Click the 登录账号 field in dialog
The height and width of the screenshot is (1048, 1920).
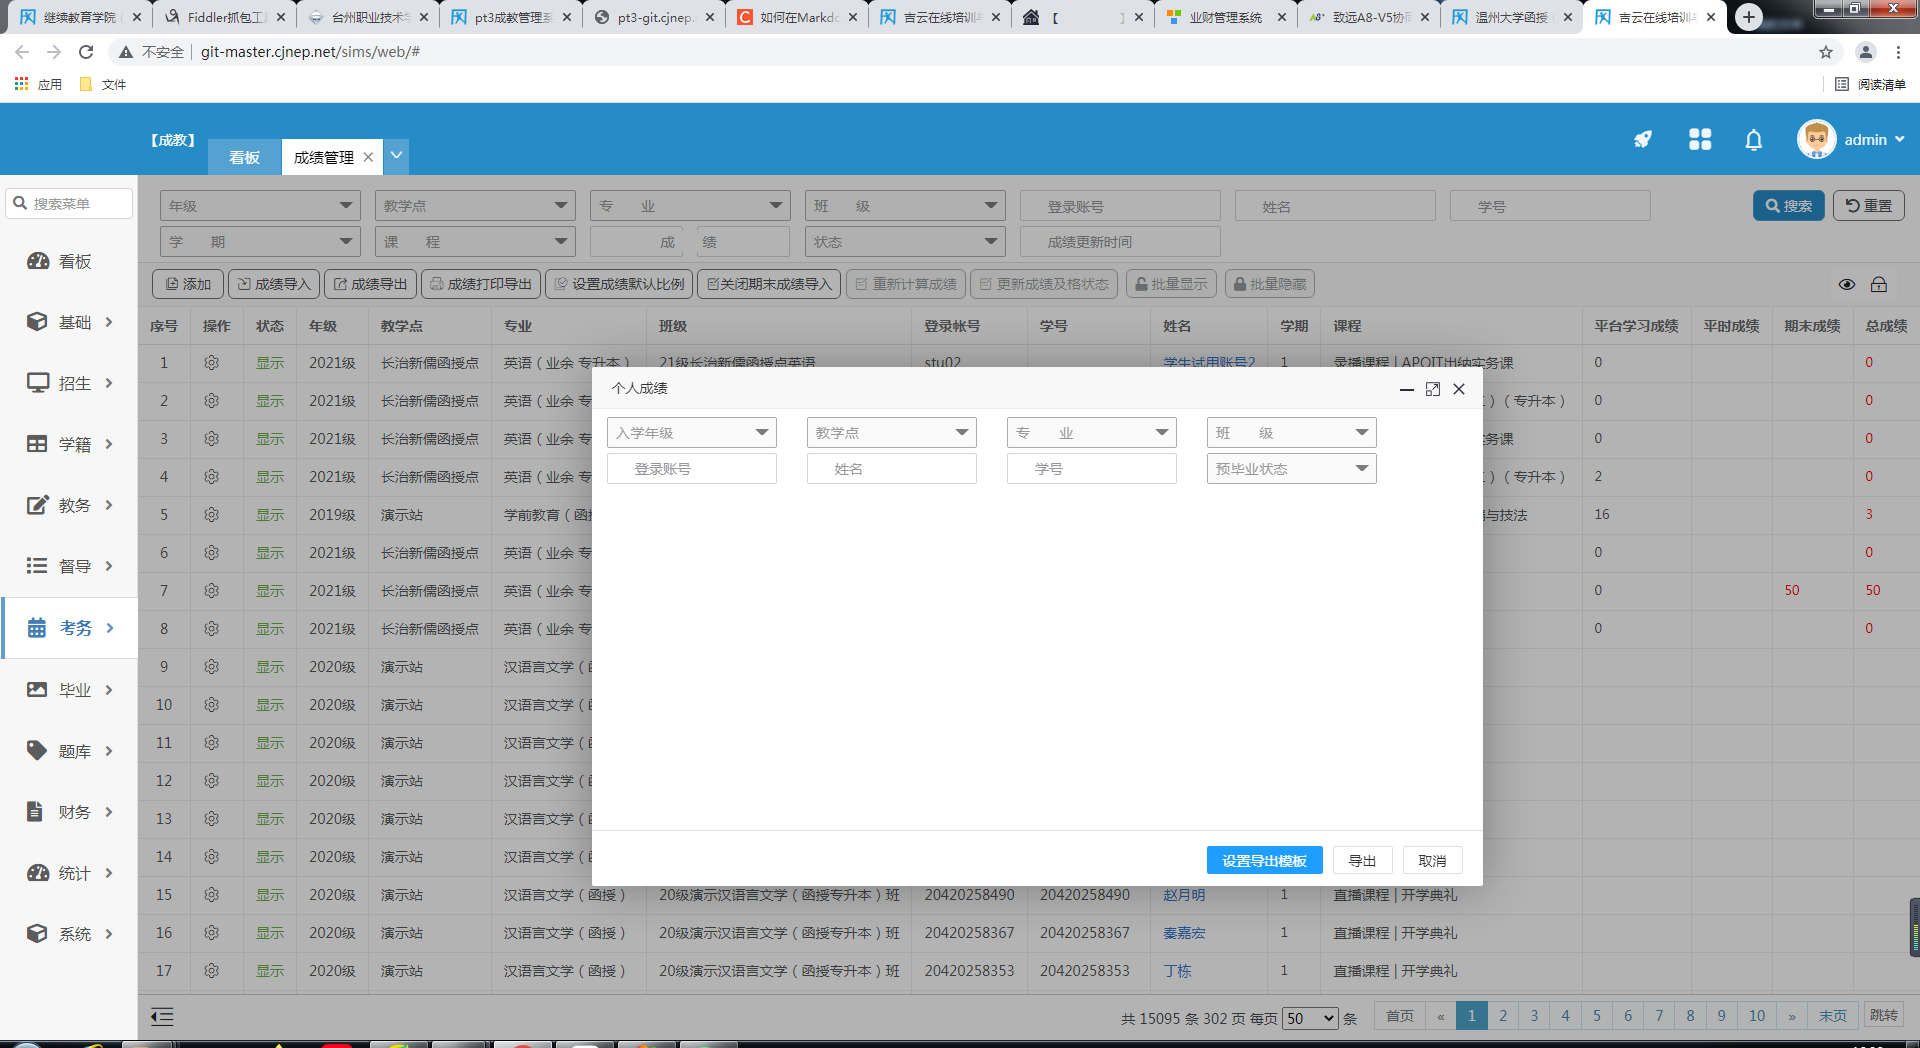[691, 469]
